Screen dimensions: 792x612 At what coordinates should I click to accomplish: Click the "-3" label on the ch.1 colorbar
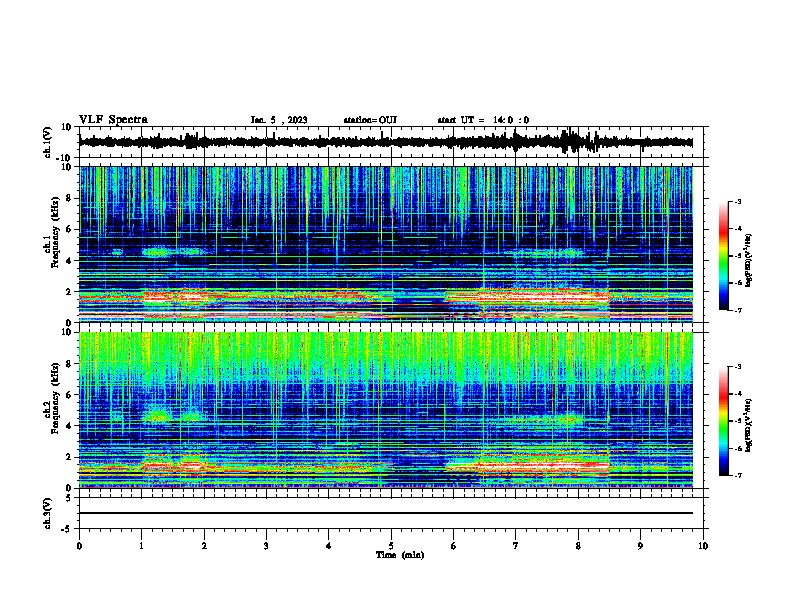[x=738, y=201]
